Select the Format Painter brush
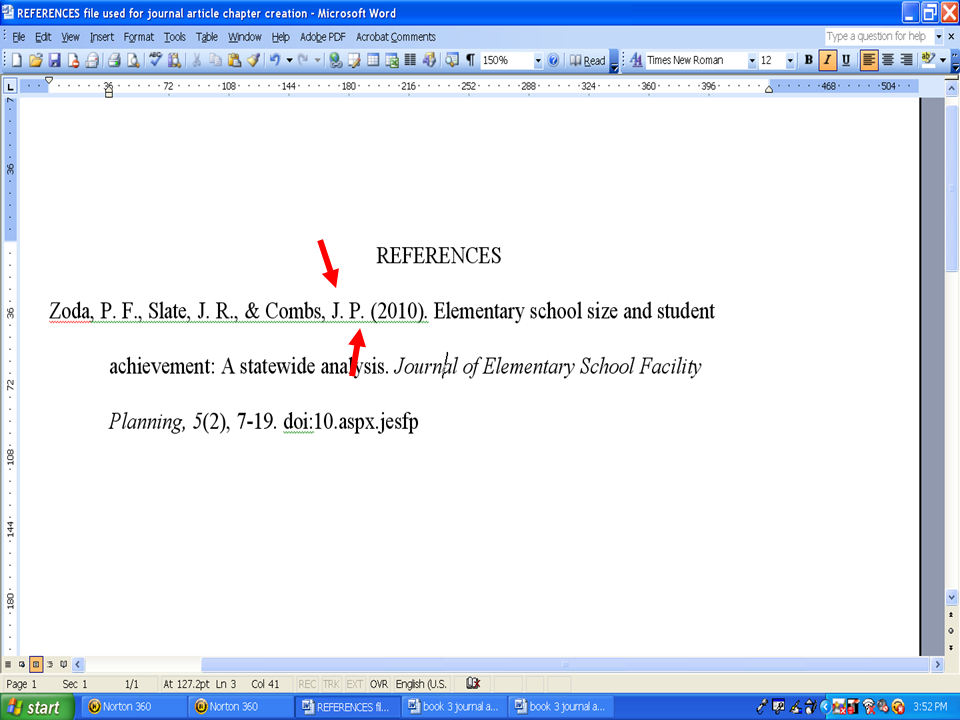The image size is (960, 720). (x=253, y=60)
